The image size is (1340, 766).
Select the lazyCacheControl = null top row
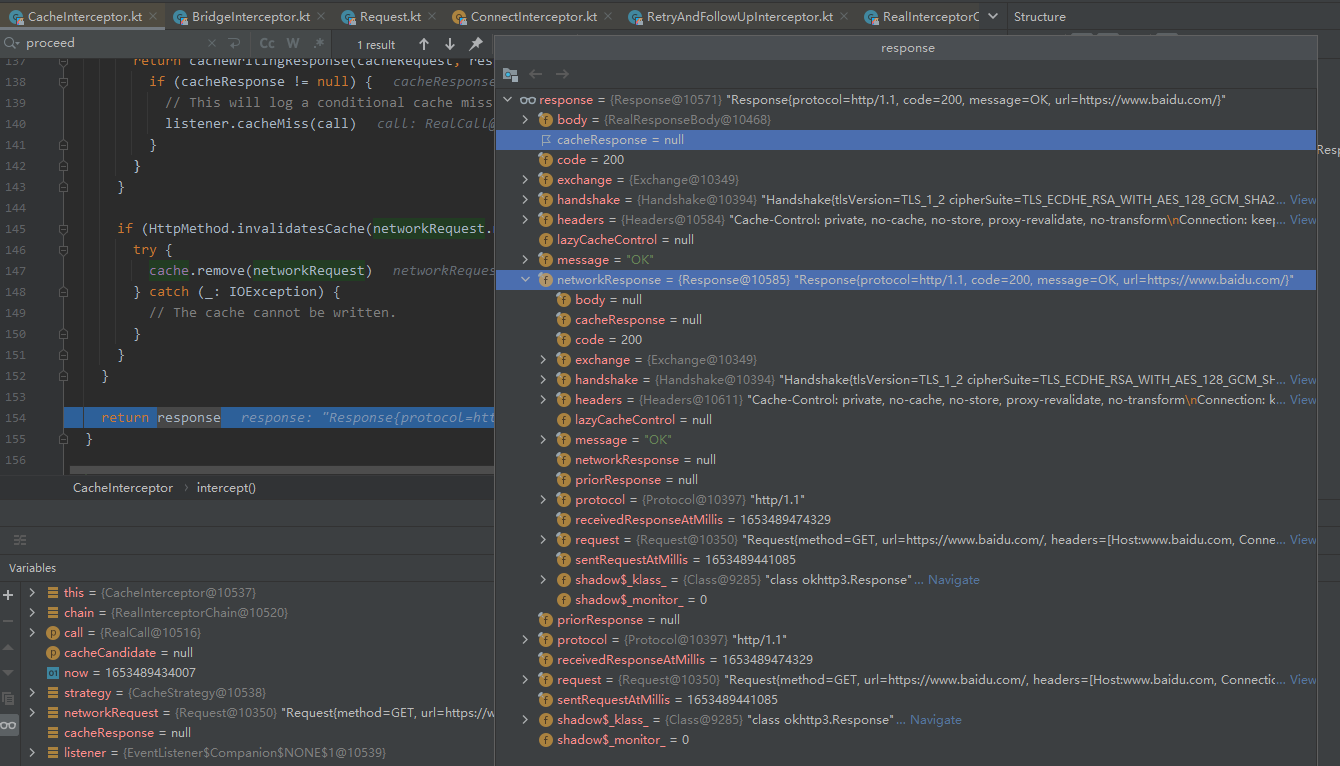click(x=906, y=240)
